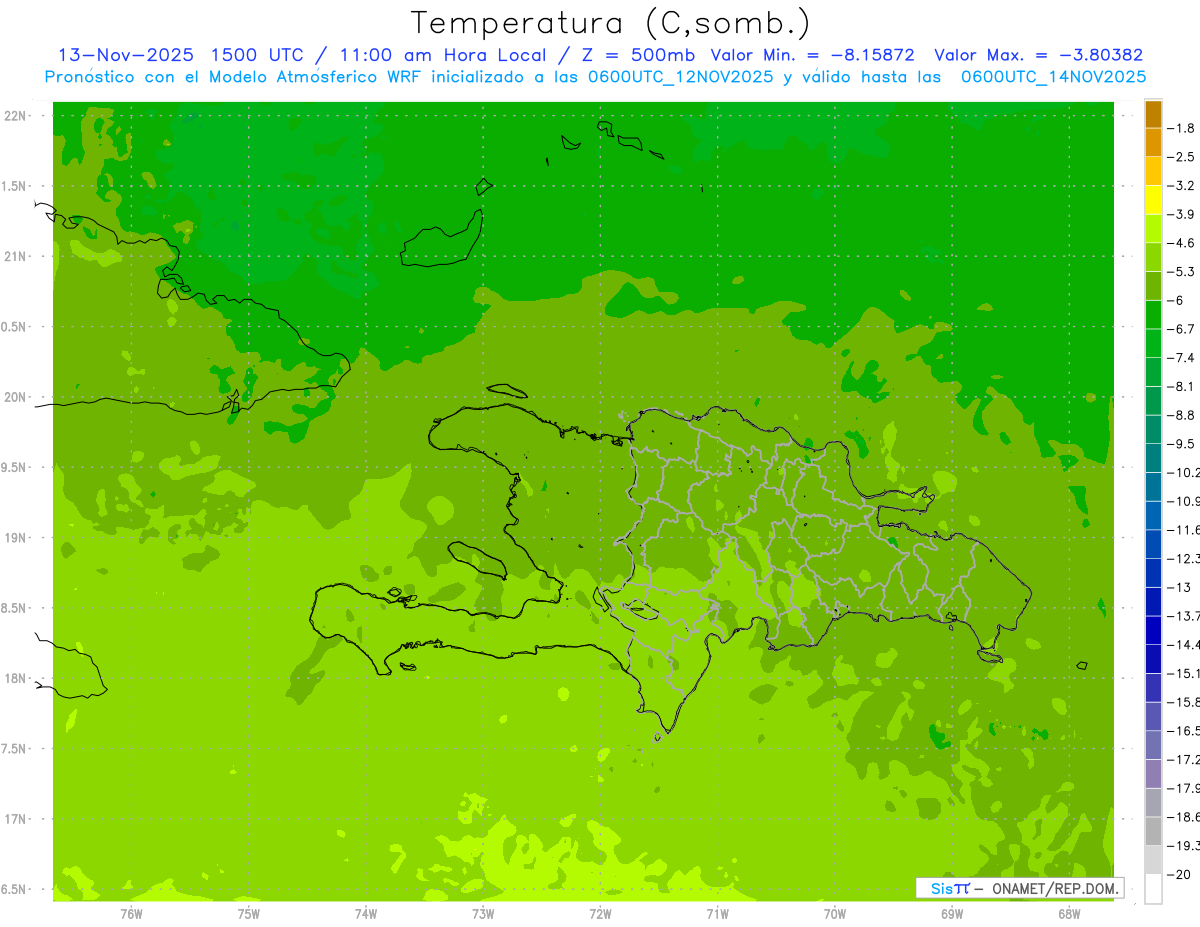Click the '-7.4' legend value
The height and width of the screenshot is (927, 1200).
tap(1181, 357)
